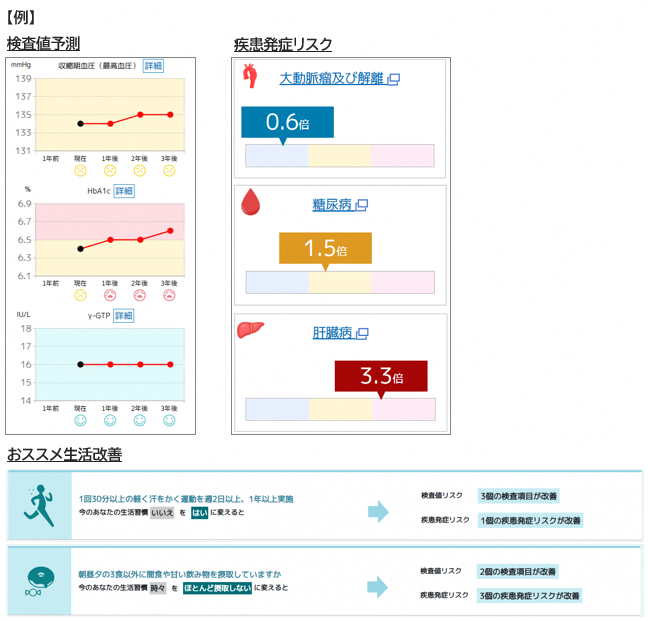Click the exercise recommendation text about 1回30分以上
The height and width of the screenshot is (621, 648).
(x=186, y=499)
